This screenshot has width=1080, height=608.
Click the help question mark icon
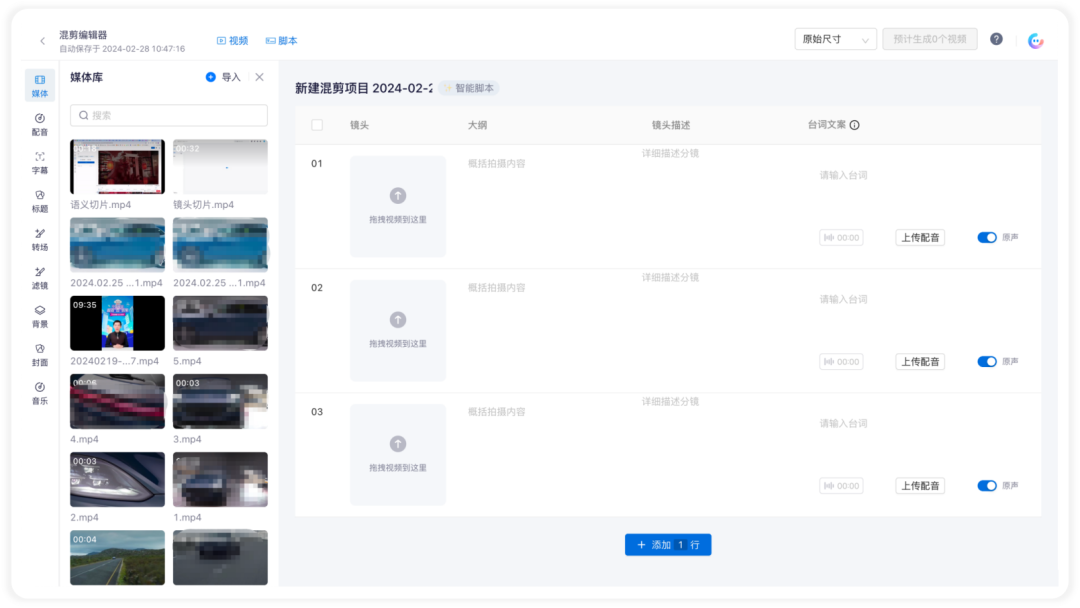pyautogui.click(x=996, y=39)
